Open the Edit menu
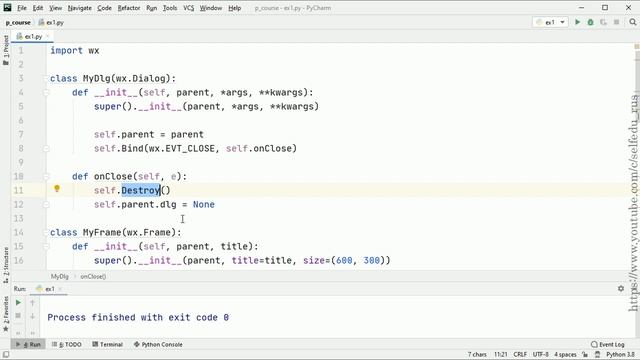This screenshot has width=640, height=360. pos(38,8)
